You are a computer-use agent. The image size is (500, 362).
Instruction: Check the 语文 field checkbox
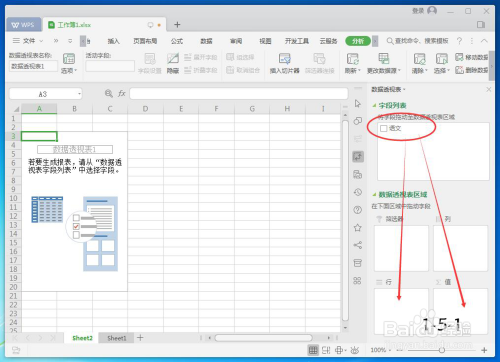[384, 128]
